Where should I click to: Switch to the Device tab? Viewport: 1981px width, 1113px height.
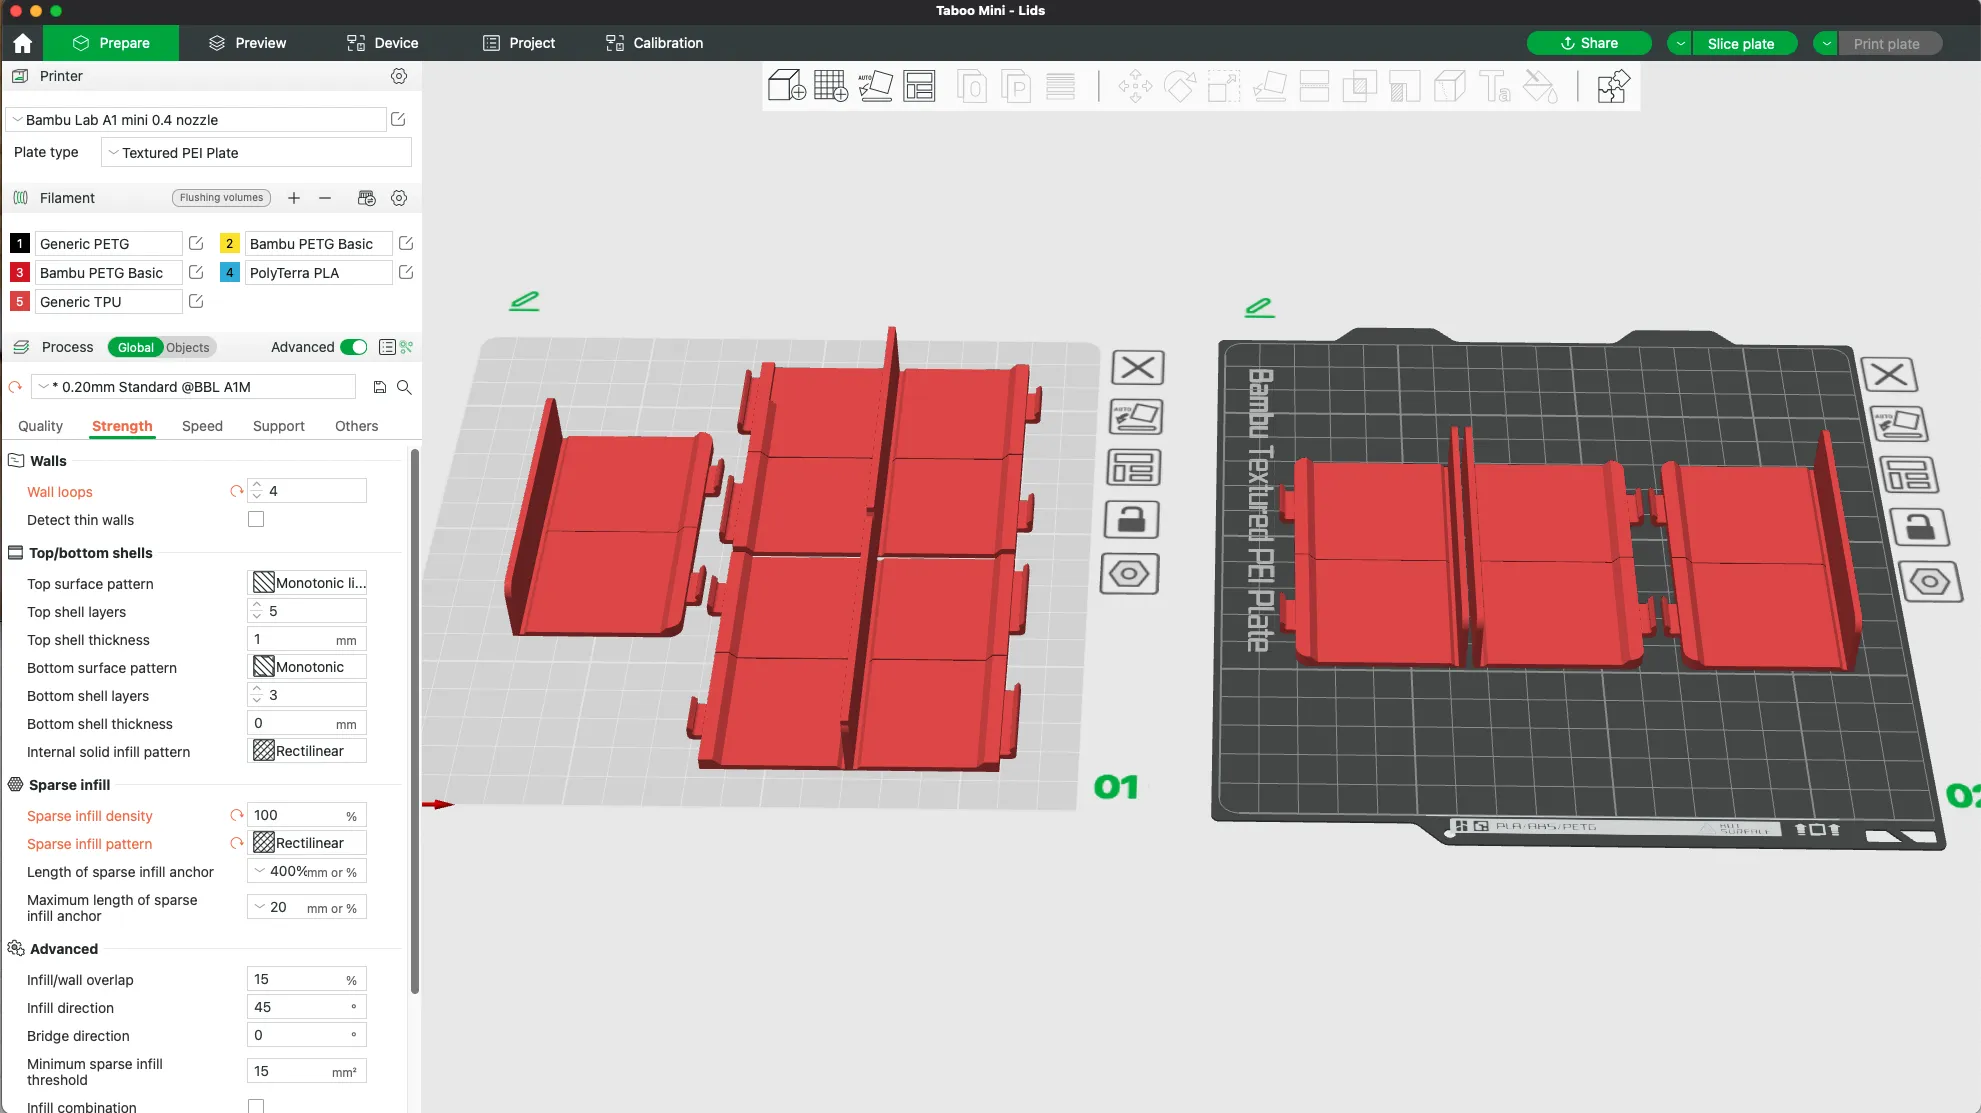[x=382, y=43]
